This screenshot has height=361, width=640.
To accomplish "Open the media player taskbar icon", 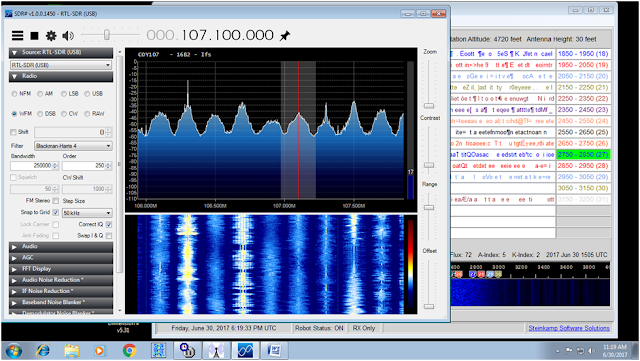I will [99, 351].
